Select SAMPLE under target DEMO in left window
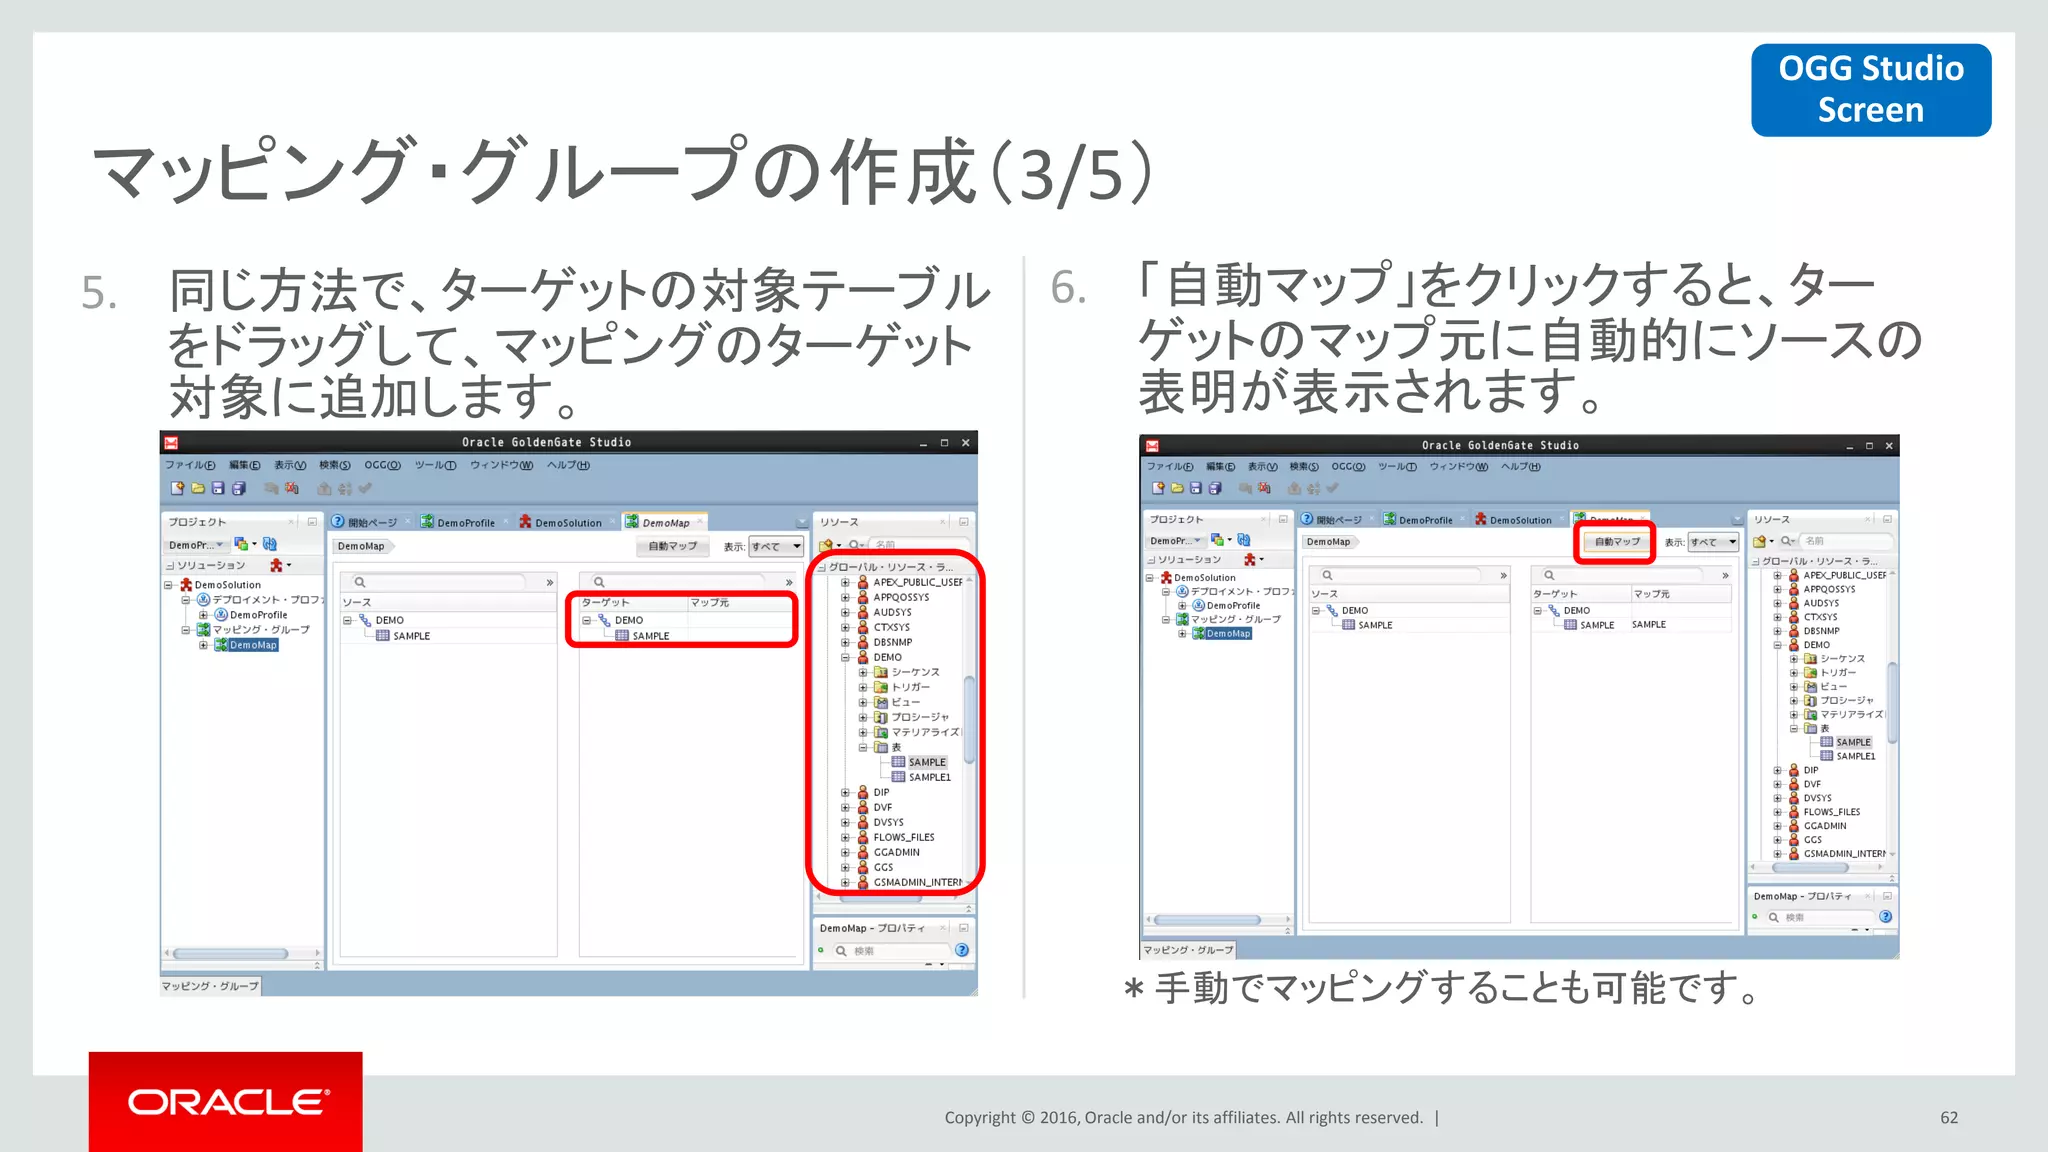2048x1152 pixels. (x=651, y=636)
